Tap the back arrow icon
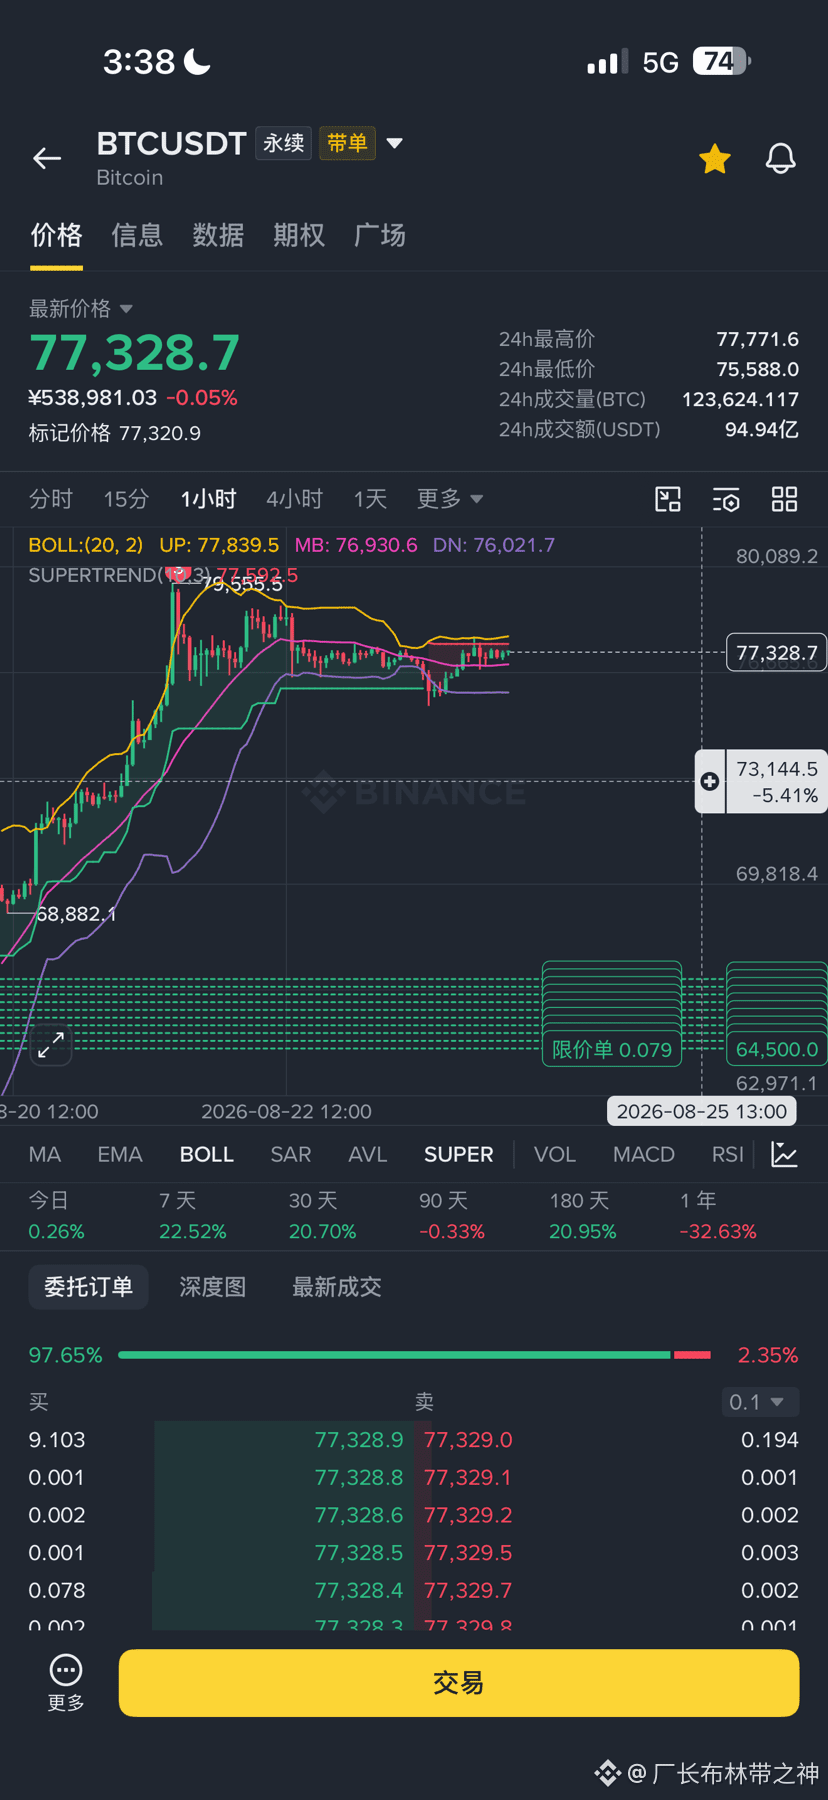 coord(47,158)
